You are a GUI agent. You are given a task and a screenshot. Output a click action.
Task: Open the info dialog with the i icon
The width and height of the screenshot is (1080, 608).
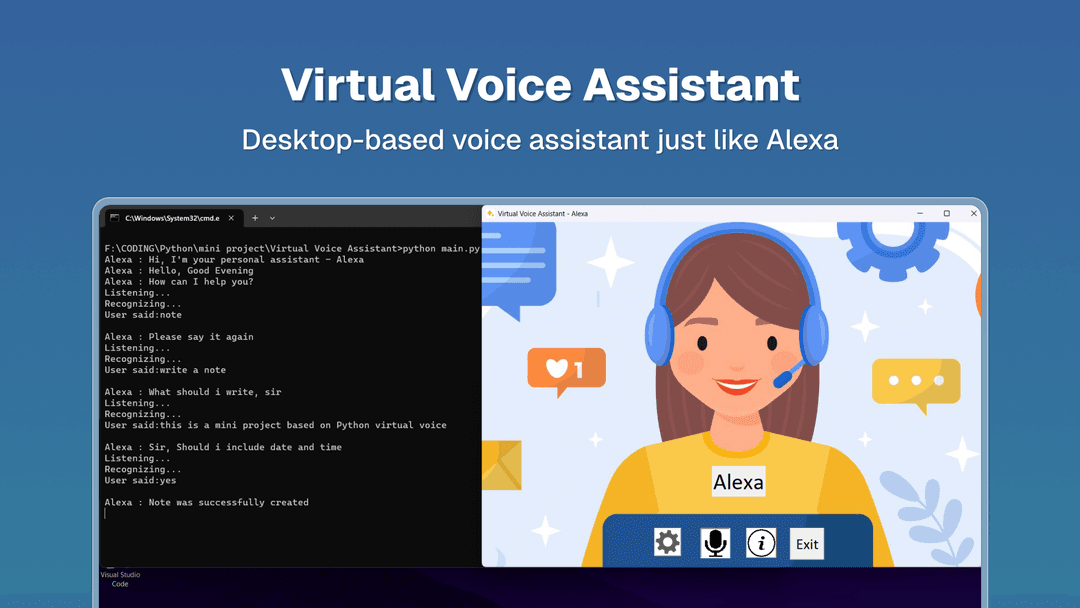(760, 541)
